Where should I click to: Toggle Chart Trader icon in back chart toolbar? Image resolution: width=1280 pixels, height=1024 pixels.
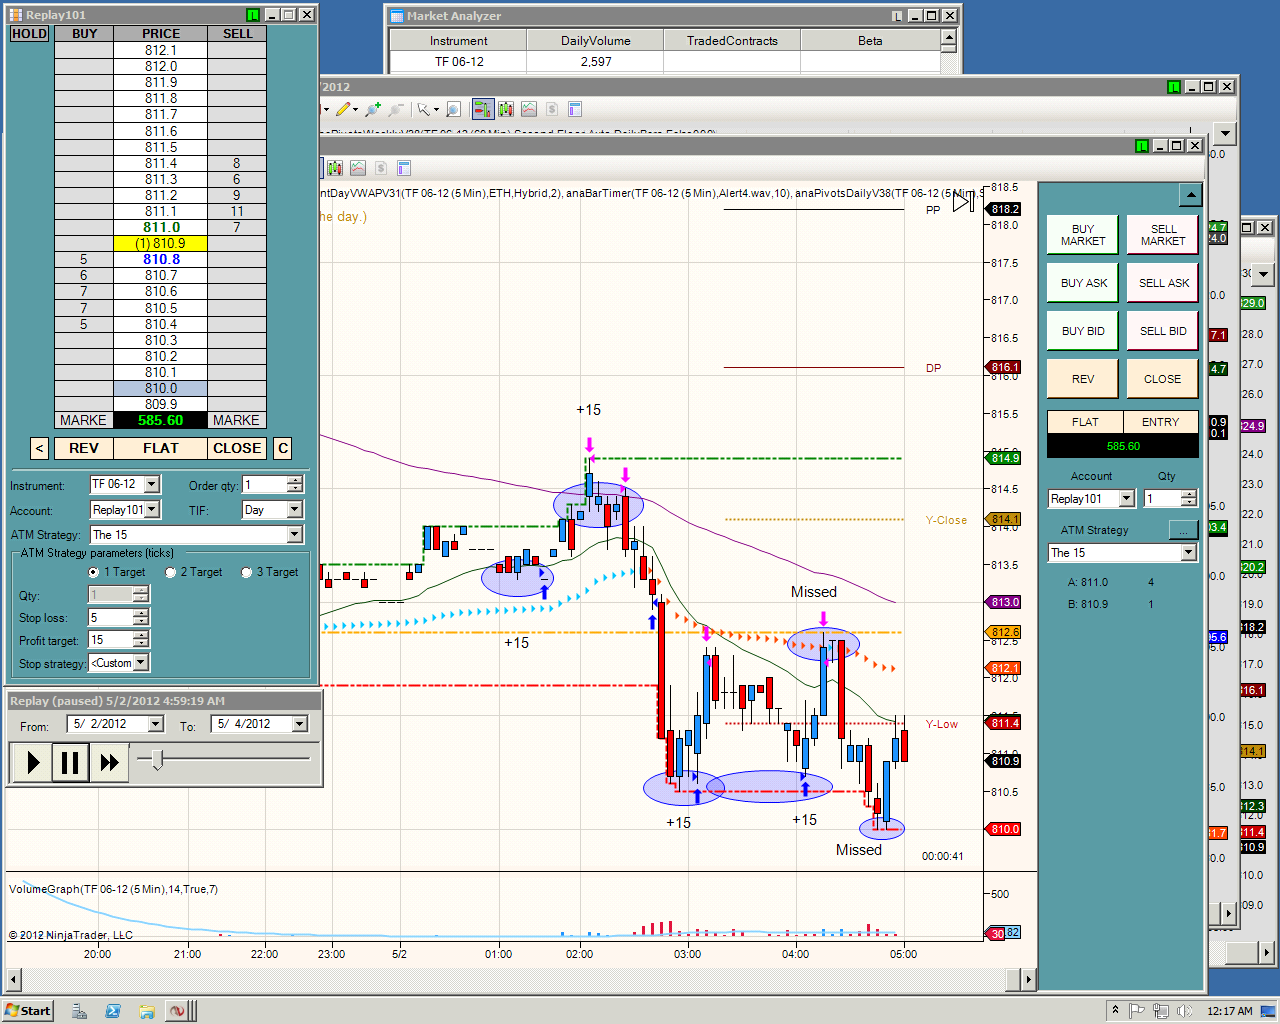coord(483,109)
